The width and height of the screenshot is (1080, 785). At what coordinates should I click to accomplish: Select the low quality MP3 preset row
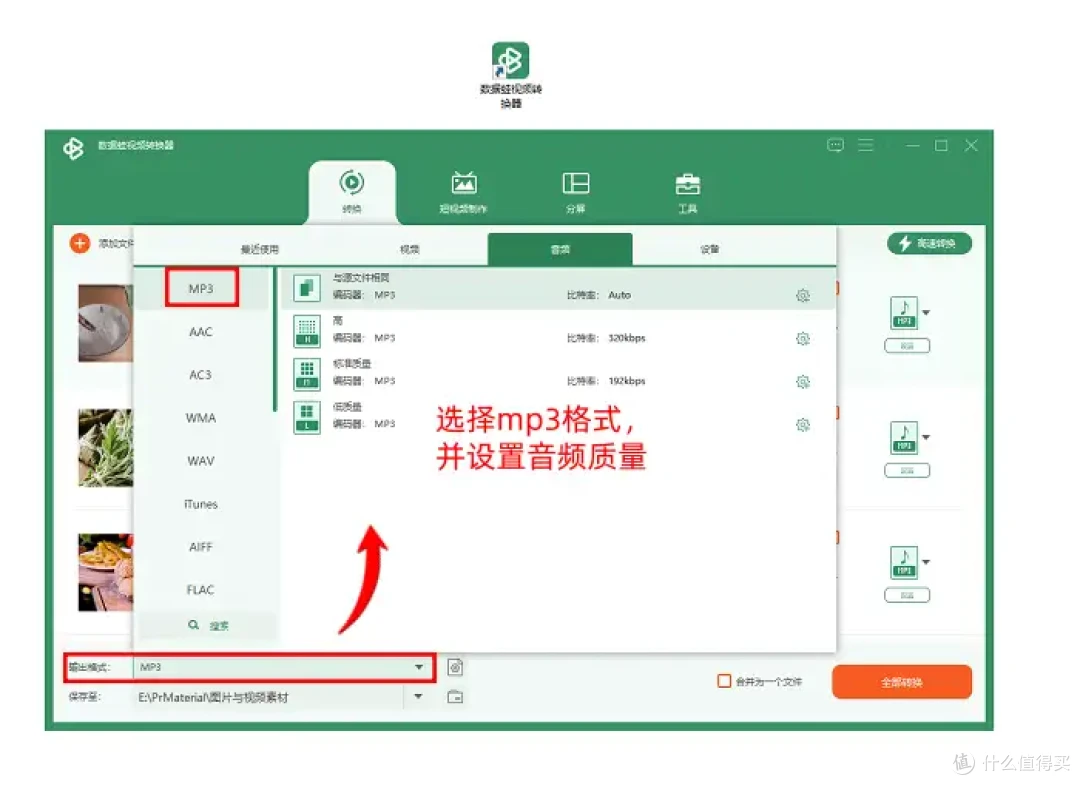coord(559,417)
